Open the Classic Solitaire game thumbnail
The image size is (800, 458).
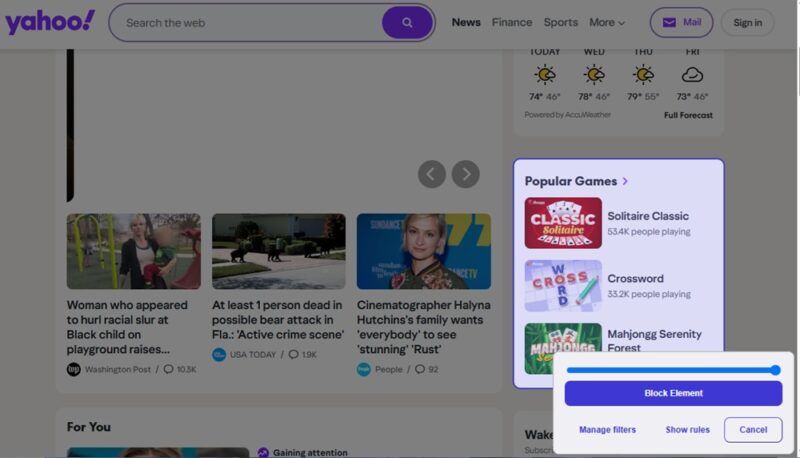tap(563, 223)
